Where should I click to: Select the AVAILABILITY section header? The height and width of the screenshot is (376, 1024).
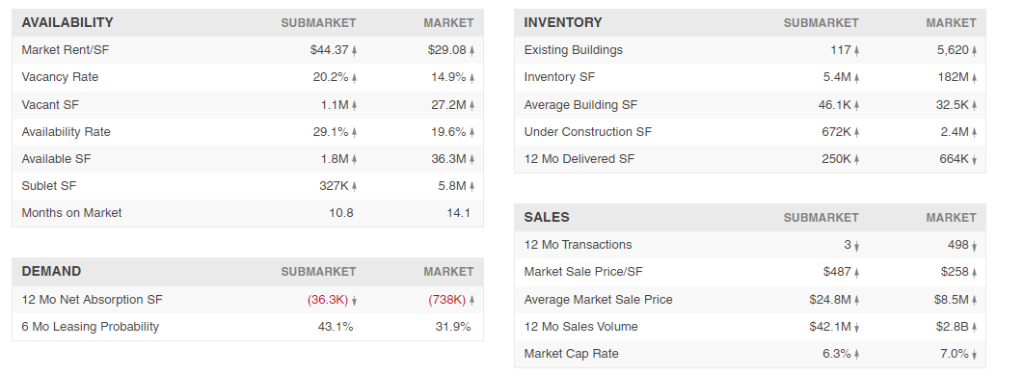click(67, 22)
